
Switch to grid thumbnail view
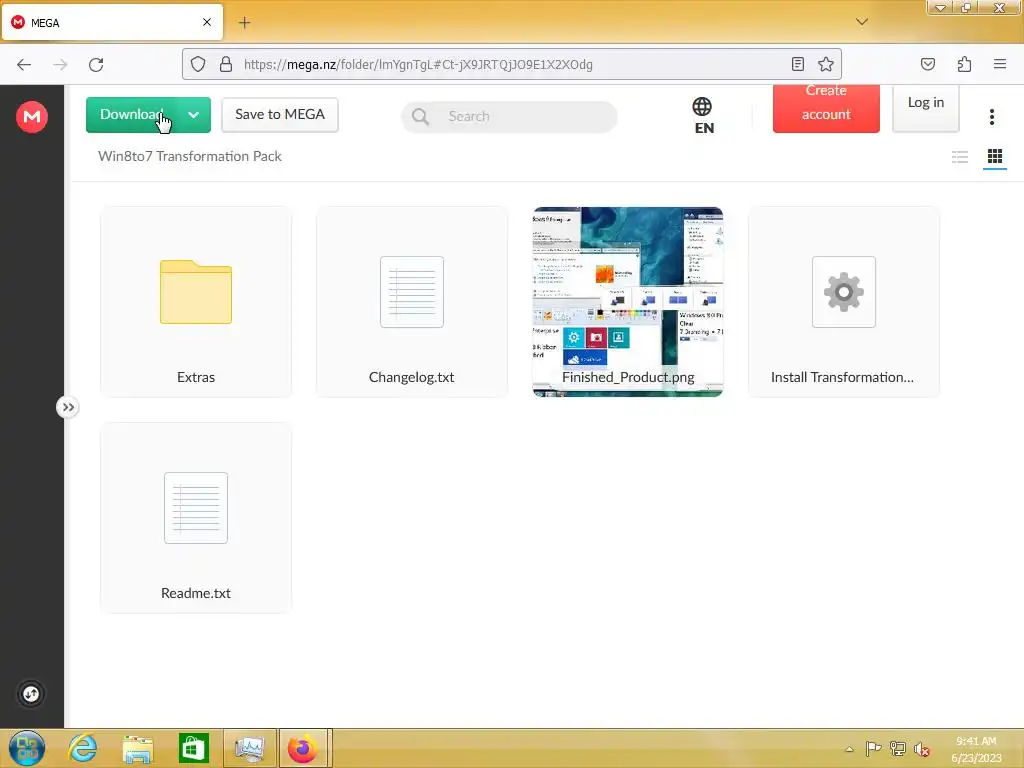coord(995,157)
